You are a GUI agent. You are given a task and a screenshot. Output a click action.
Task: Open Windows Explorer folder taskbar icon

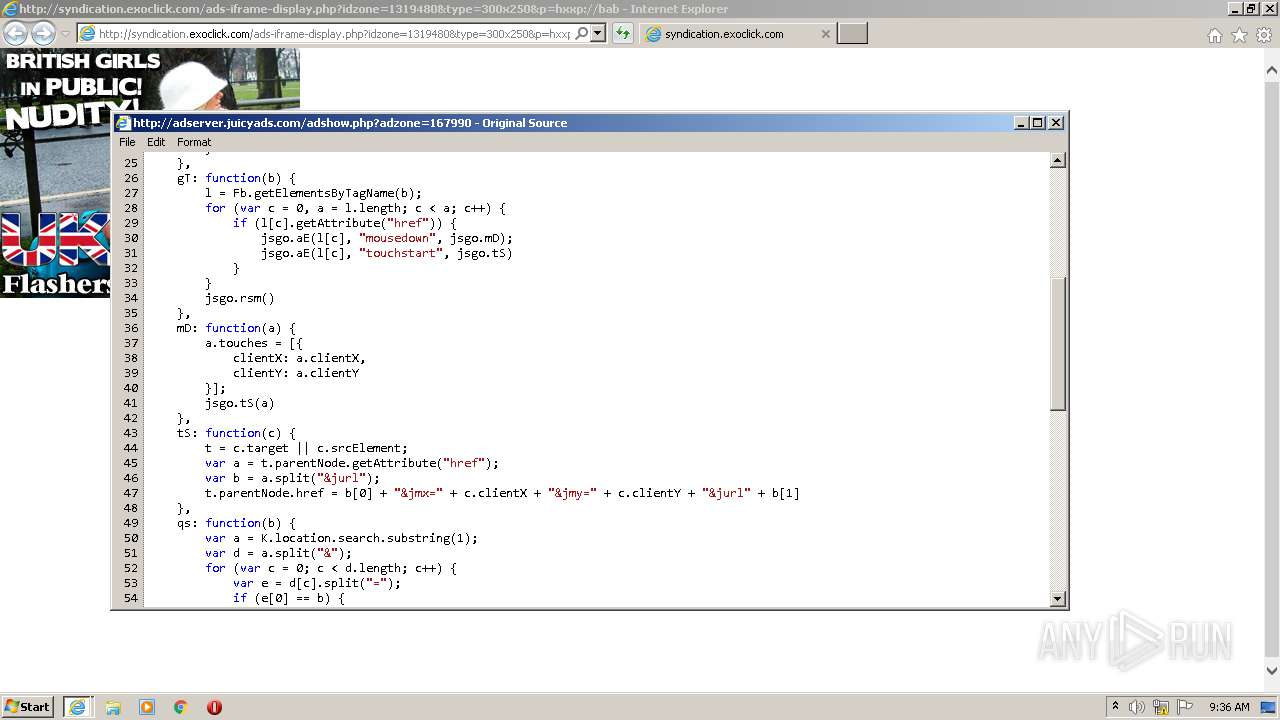coord(113,707)
